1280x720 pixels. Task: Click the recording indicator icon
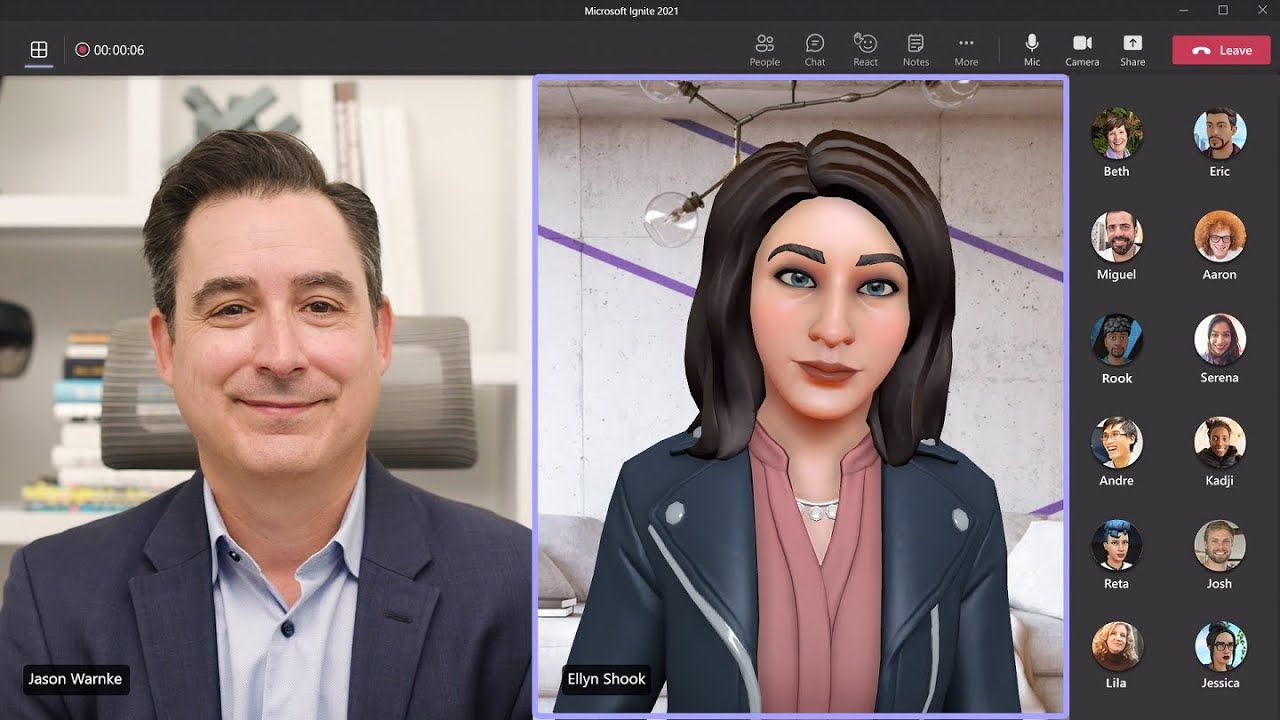point(82,50)
